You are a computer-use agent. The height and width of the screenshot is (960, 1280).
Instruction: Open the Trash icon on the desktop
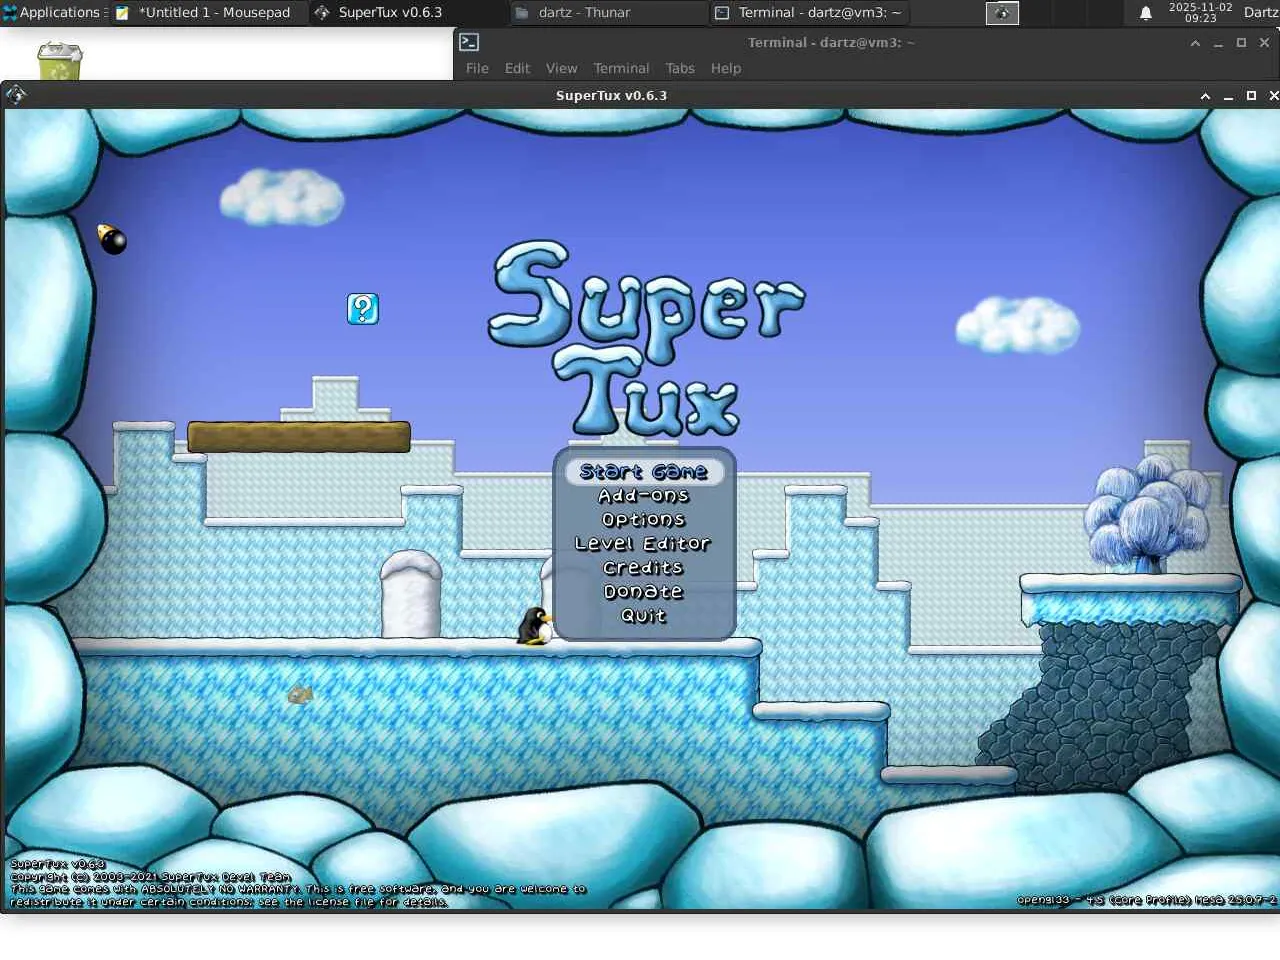[59, 61]
